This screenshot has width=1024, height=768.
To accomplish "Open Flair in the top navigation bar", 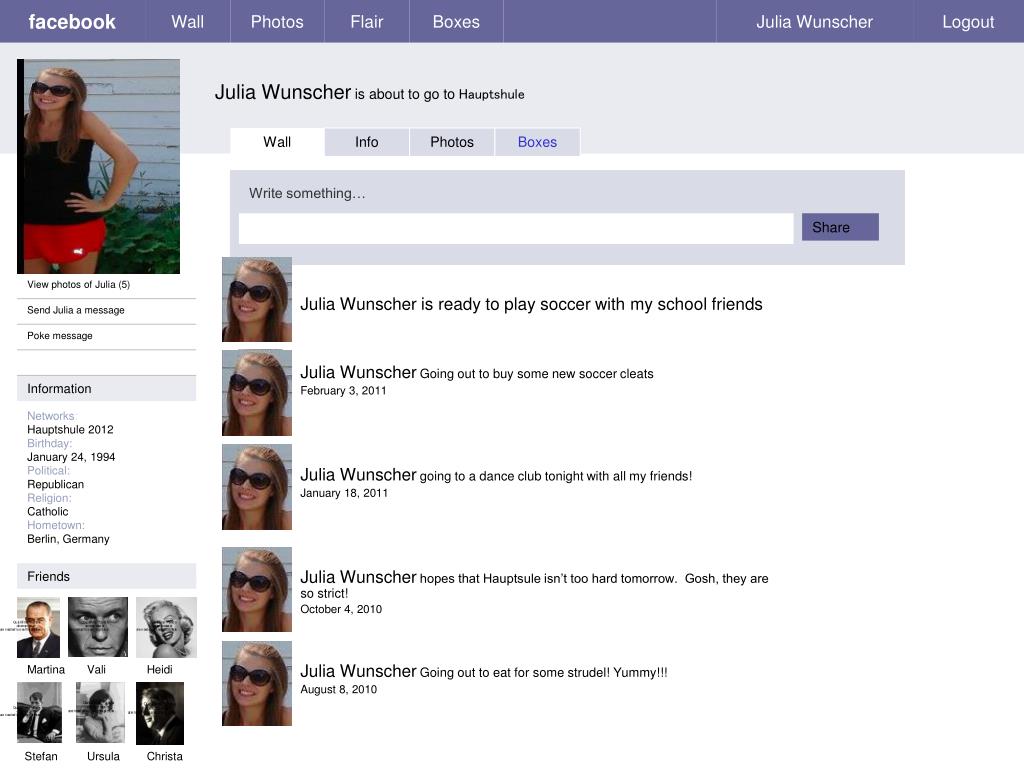I will [x=366, y=22].
